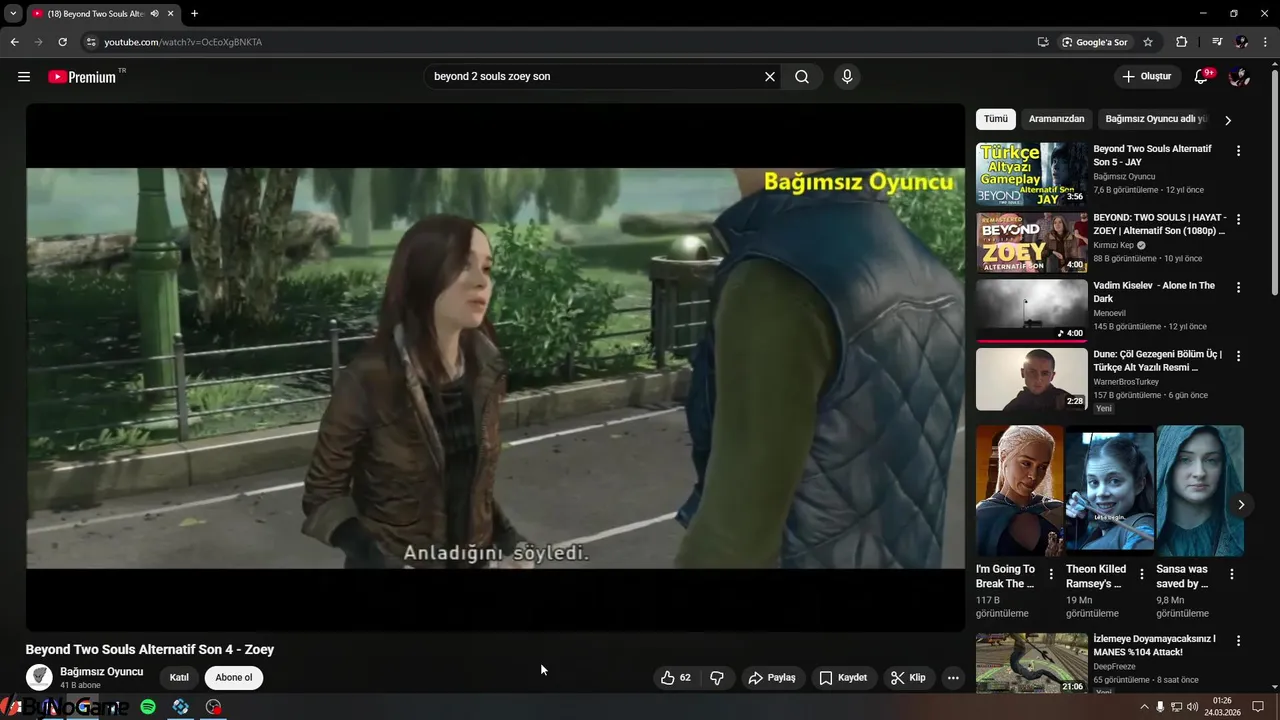The height and width of the screenshot is (720, 1280).
Task: Click the taskbar volume icon
Action: click(1193, 707)
